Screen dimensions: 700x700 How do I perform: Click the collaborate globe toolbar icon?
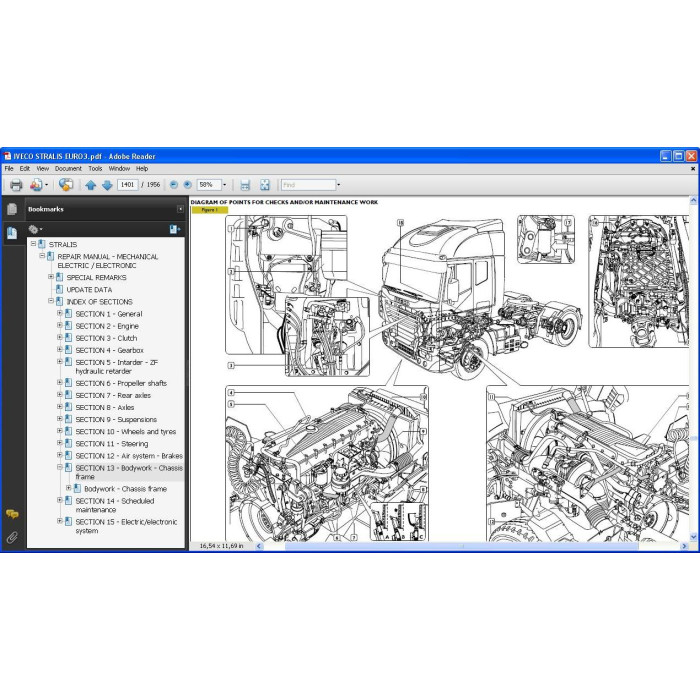(x=66, y=185)
